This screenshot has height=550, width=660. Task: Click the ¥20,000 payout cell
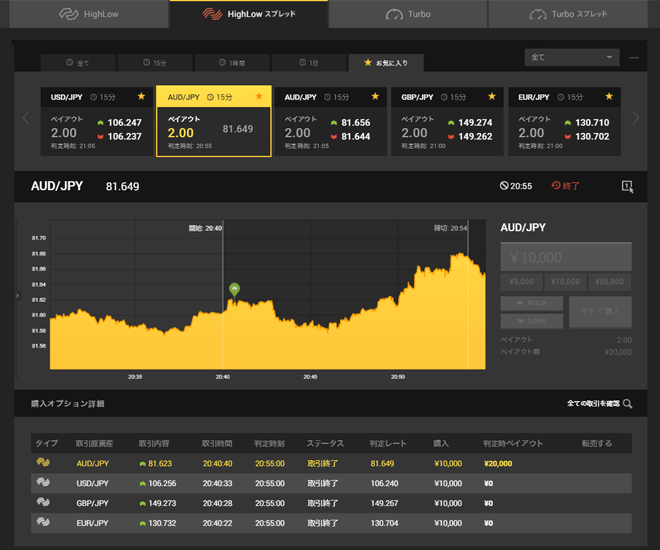(498, 463)
